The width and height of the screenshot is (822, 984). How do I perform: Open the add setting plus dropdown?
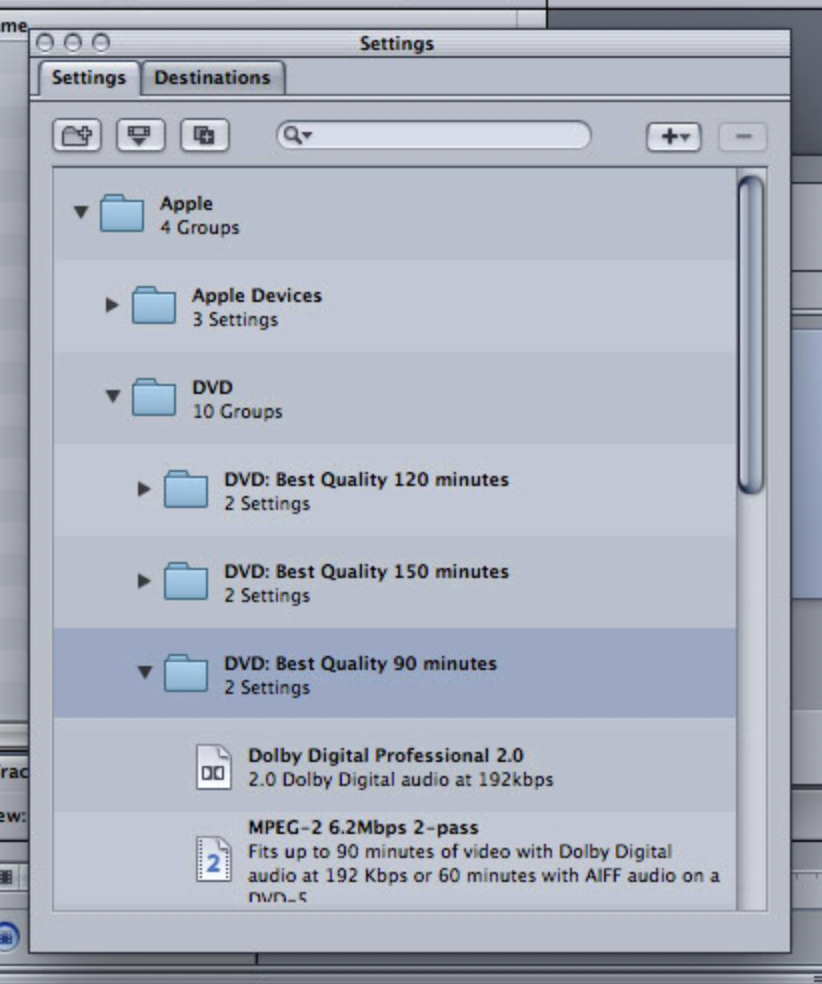[674, 137]
